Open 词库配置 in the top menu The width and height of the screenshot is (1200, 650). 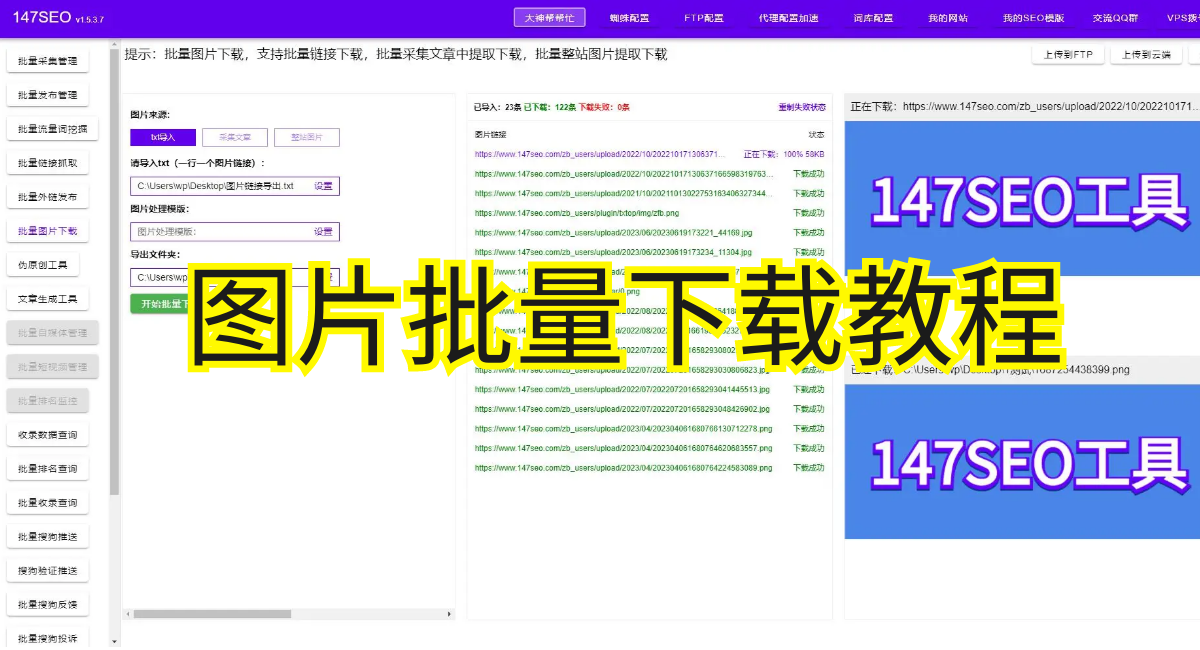pyautogui.click(x=873, y=18)
